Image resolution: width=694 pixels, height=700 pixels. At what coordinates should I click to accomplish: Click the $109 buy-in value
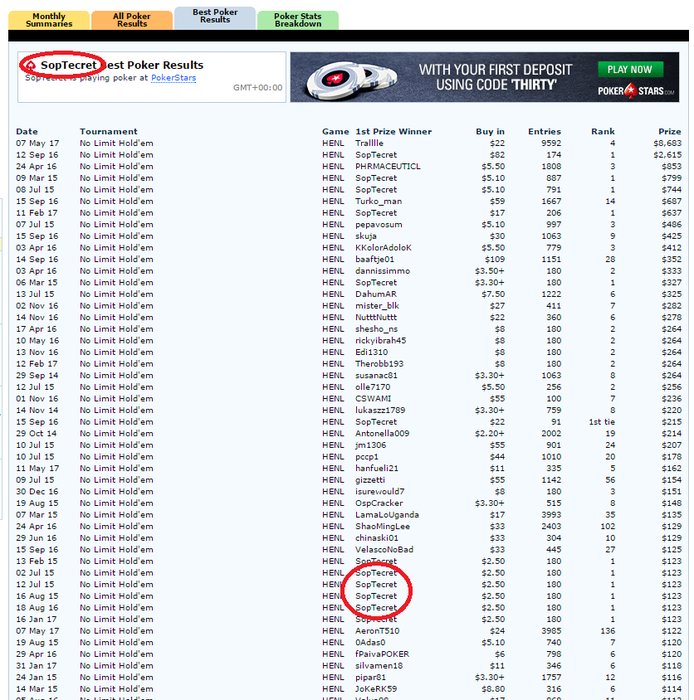tap(495, 259)
